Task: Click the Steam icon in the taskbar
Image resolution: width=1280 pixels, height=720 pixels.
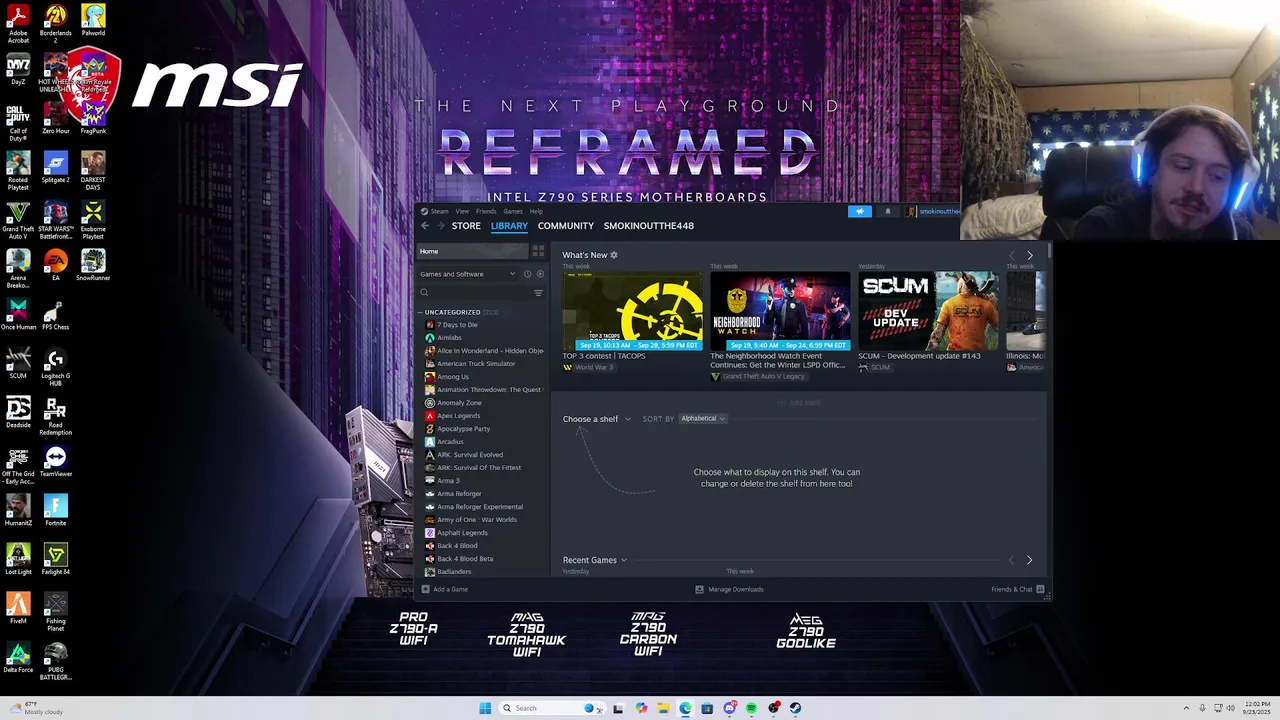Action: pos(795,708)
